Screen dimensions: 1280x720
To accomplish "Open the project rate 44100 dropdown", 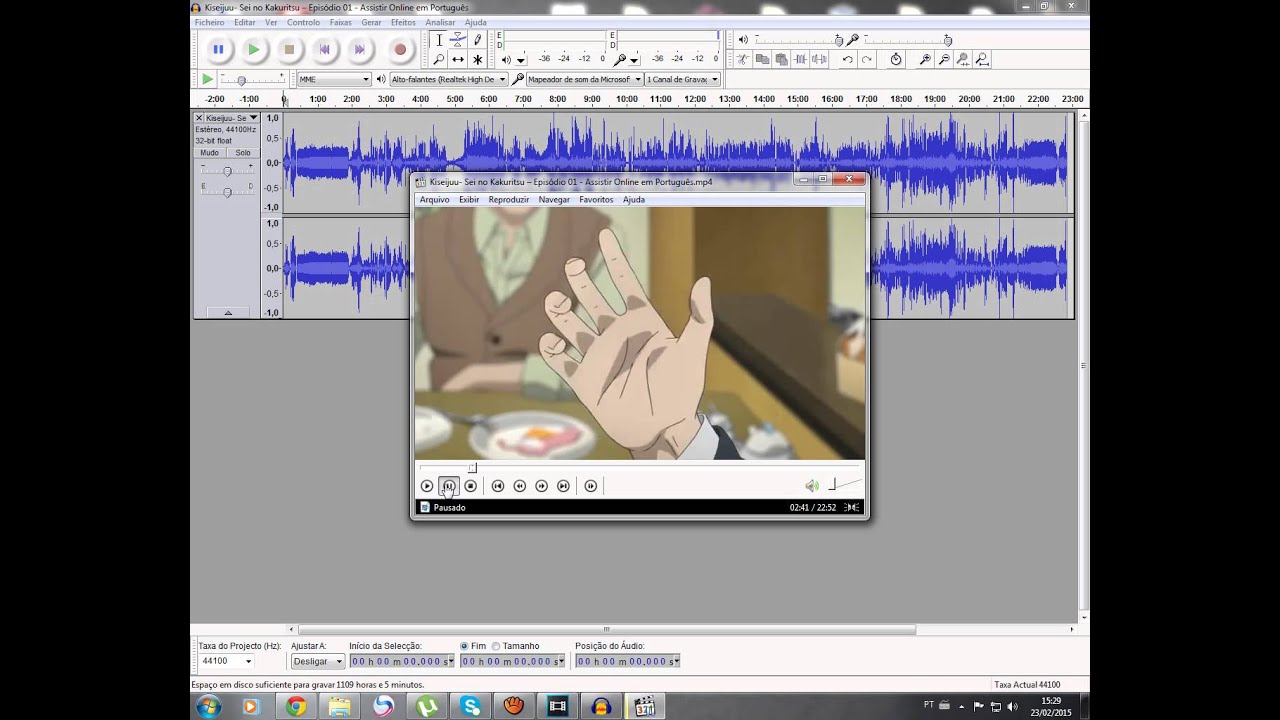I will click(x=227, y=661).
